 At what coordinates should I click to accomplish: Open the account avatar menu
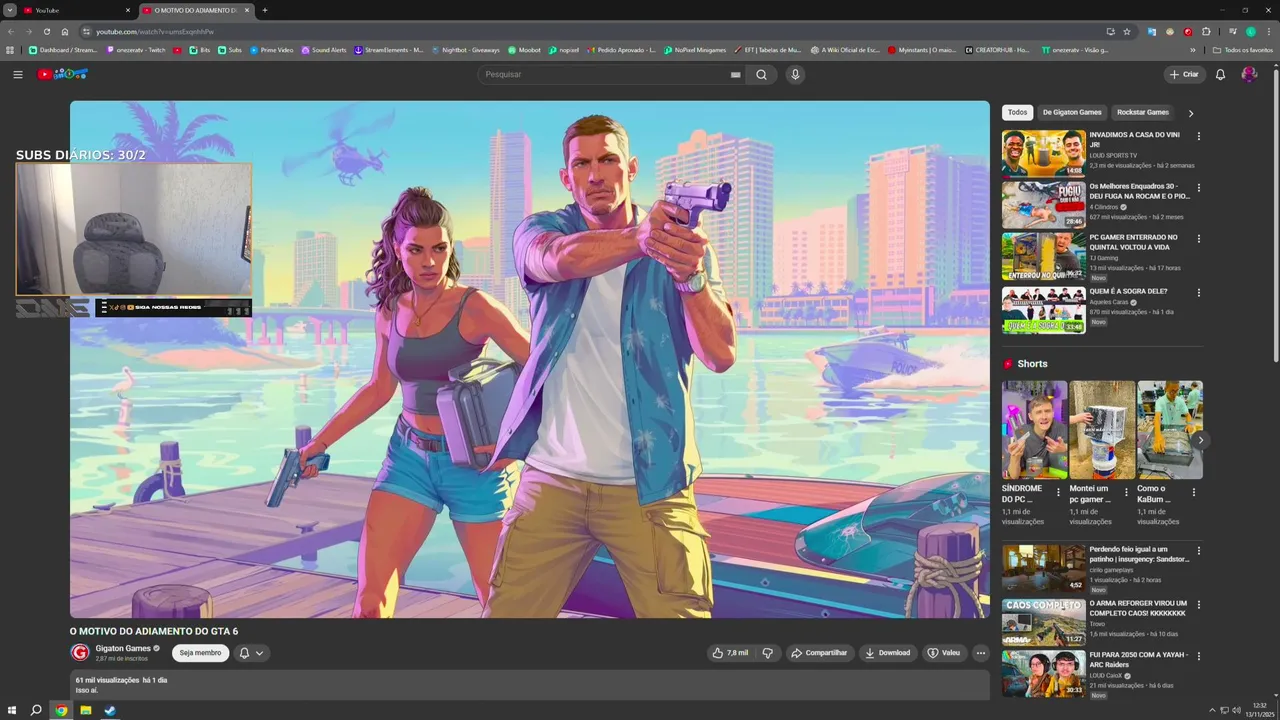click(x=1249, y=74)
